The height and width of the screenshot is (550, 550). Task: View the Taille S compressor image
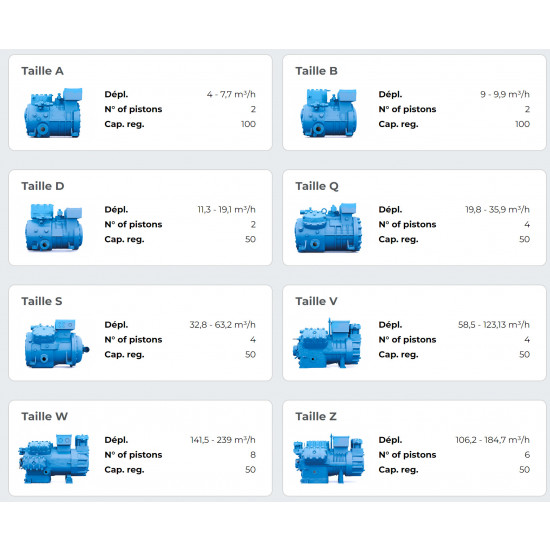pos(56,343)
